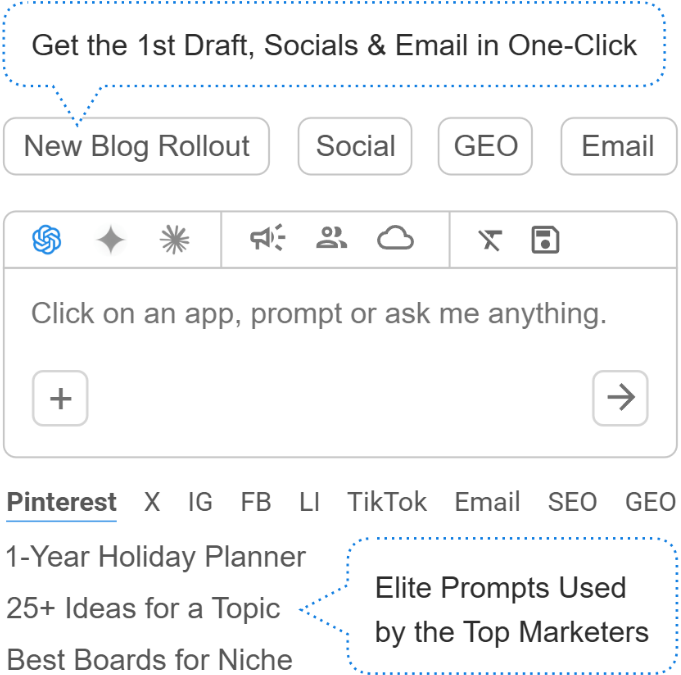Open the SEO prompts tab
The width and height of the screenshot is (681, 675).
click(x=572, y=502)
